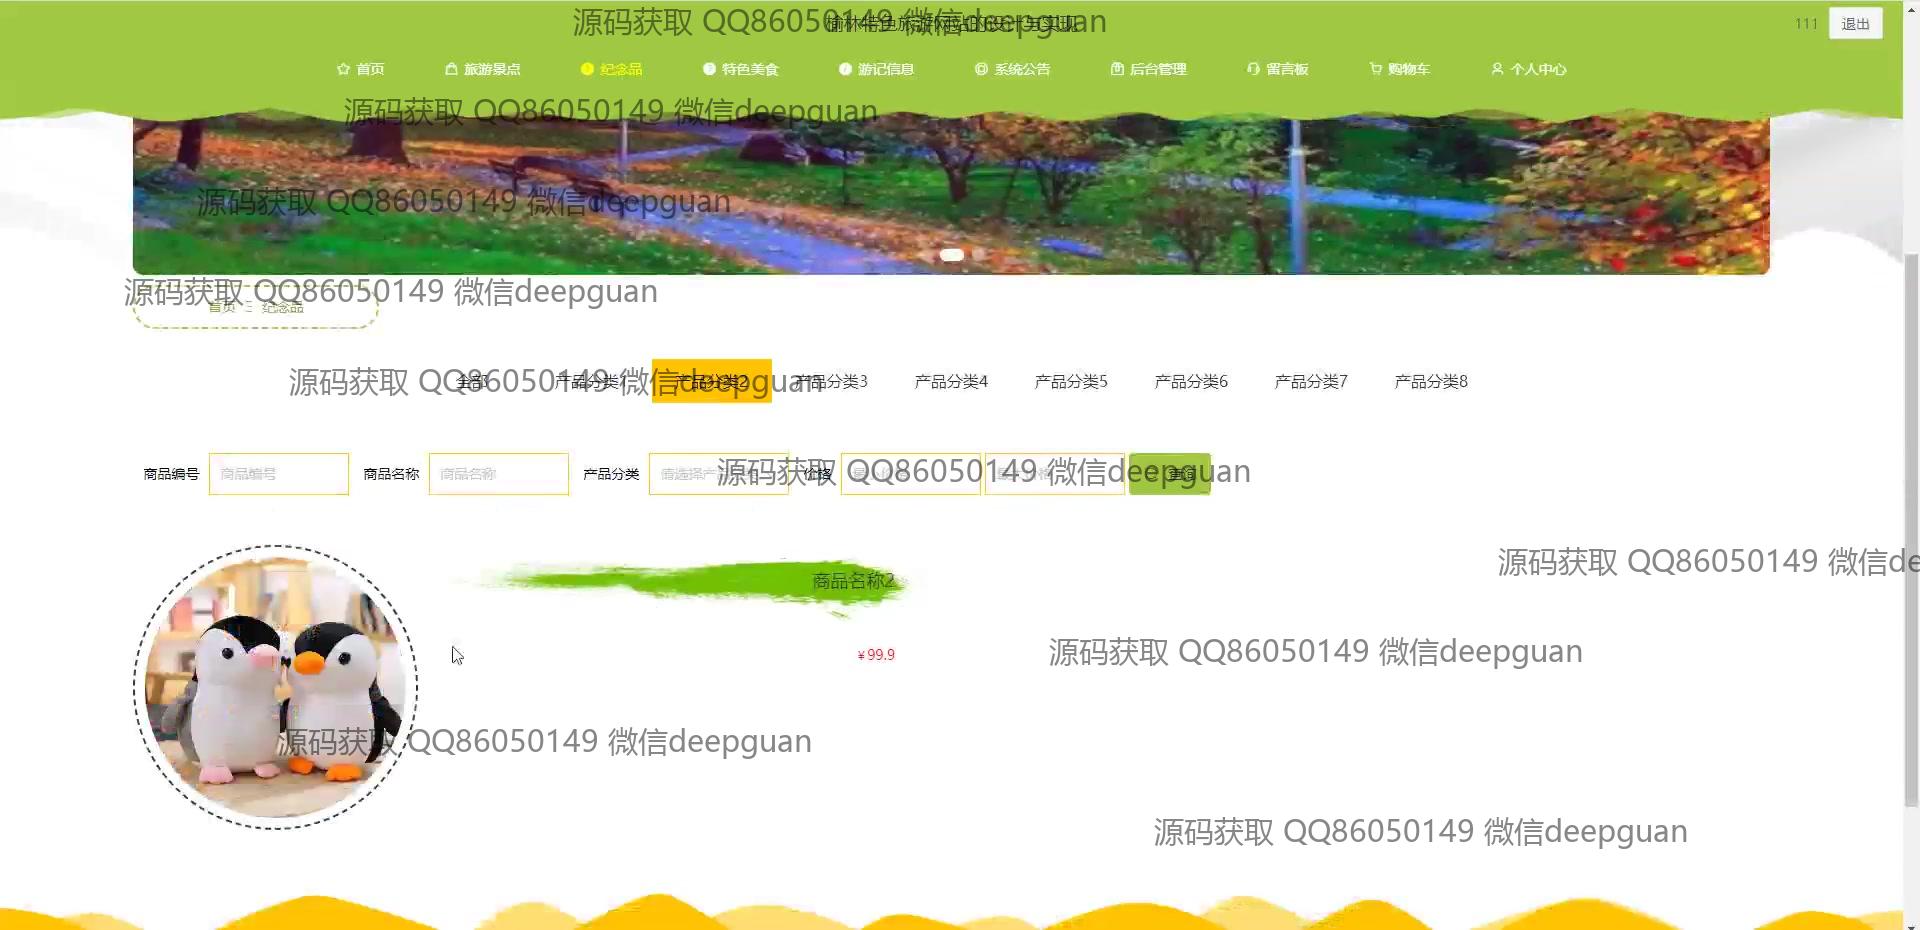Image resolution: width=1920 pixels, height=930 pixels.
Task: Click the cart icon beside 购物车
Action: tap(1375, 69)
